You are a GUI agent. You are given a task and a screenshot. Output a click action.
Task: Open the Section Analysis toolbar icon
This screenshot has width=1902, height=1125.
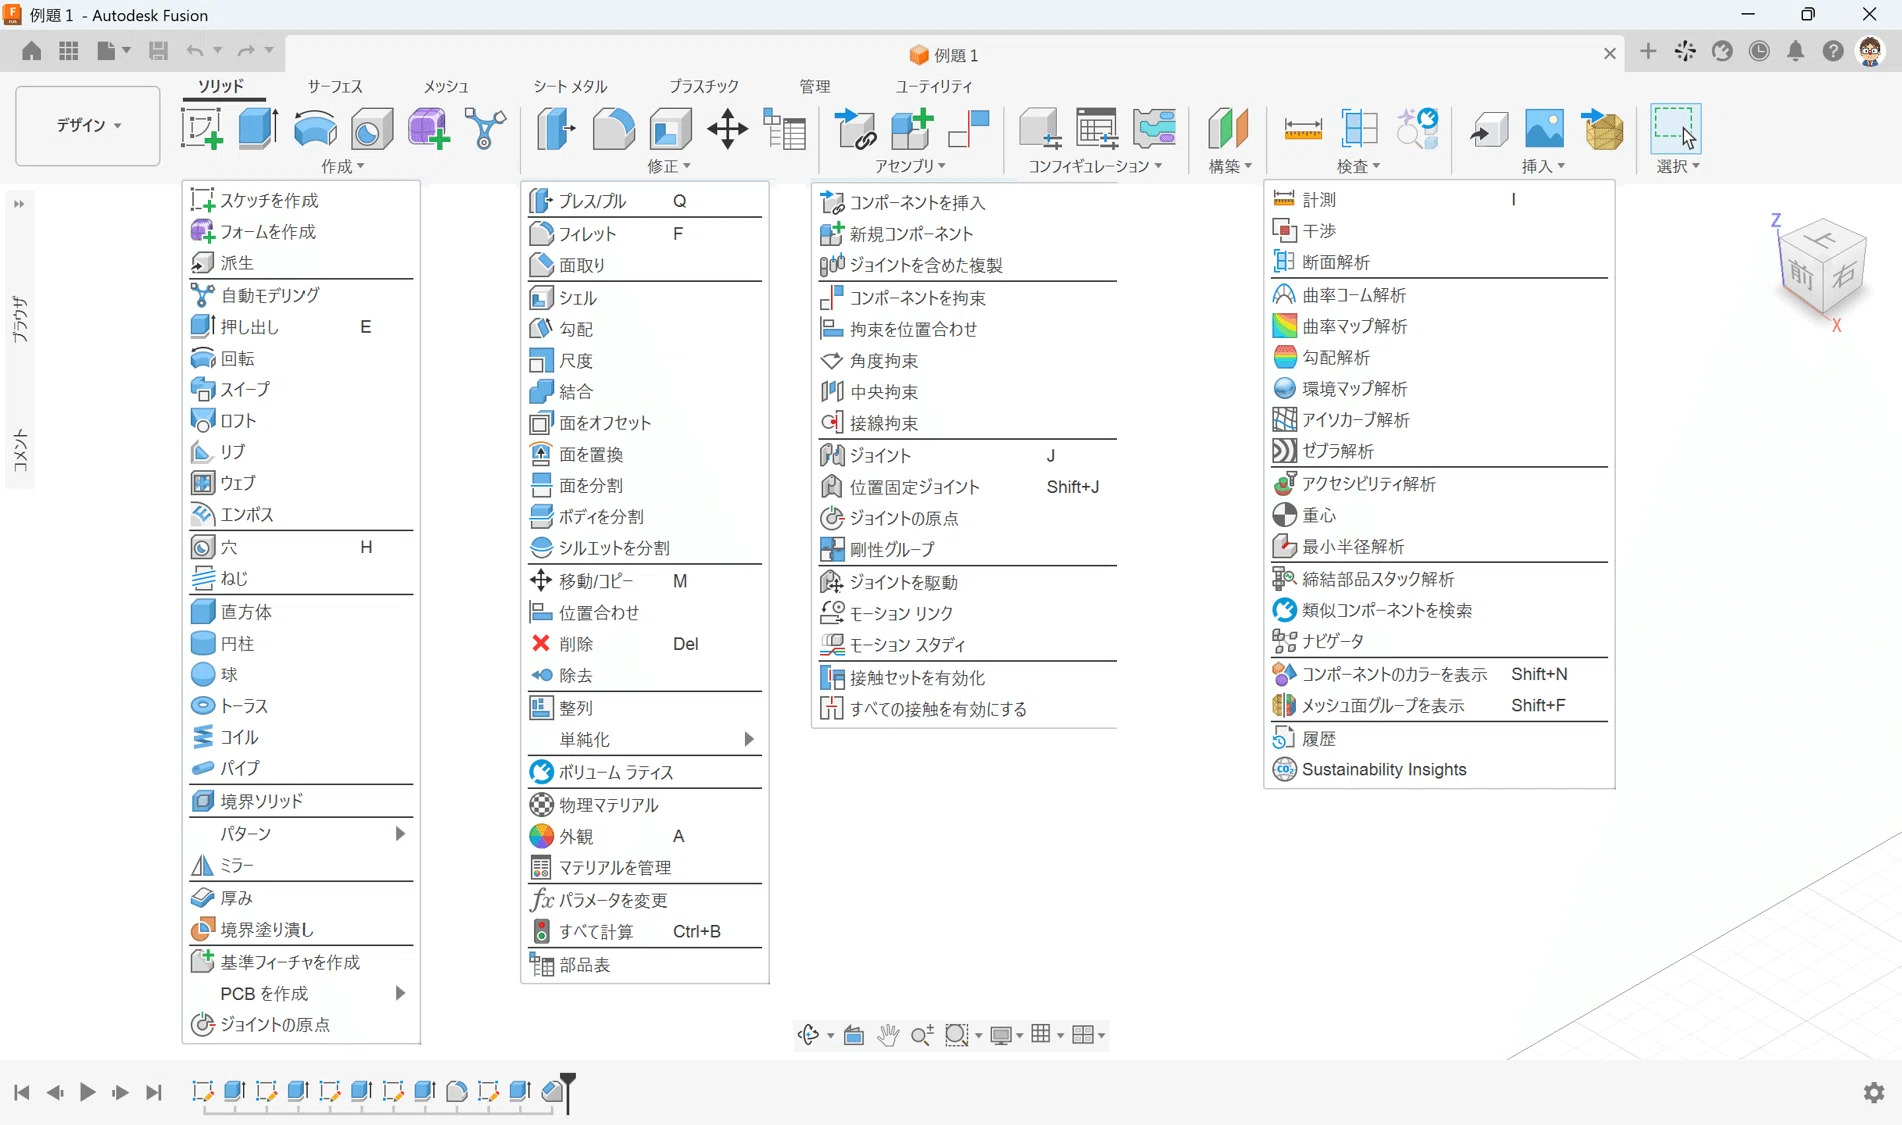tap(1360, 129)
